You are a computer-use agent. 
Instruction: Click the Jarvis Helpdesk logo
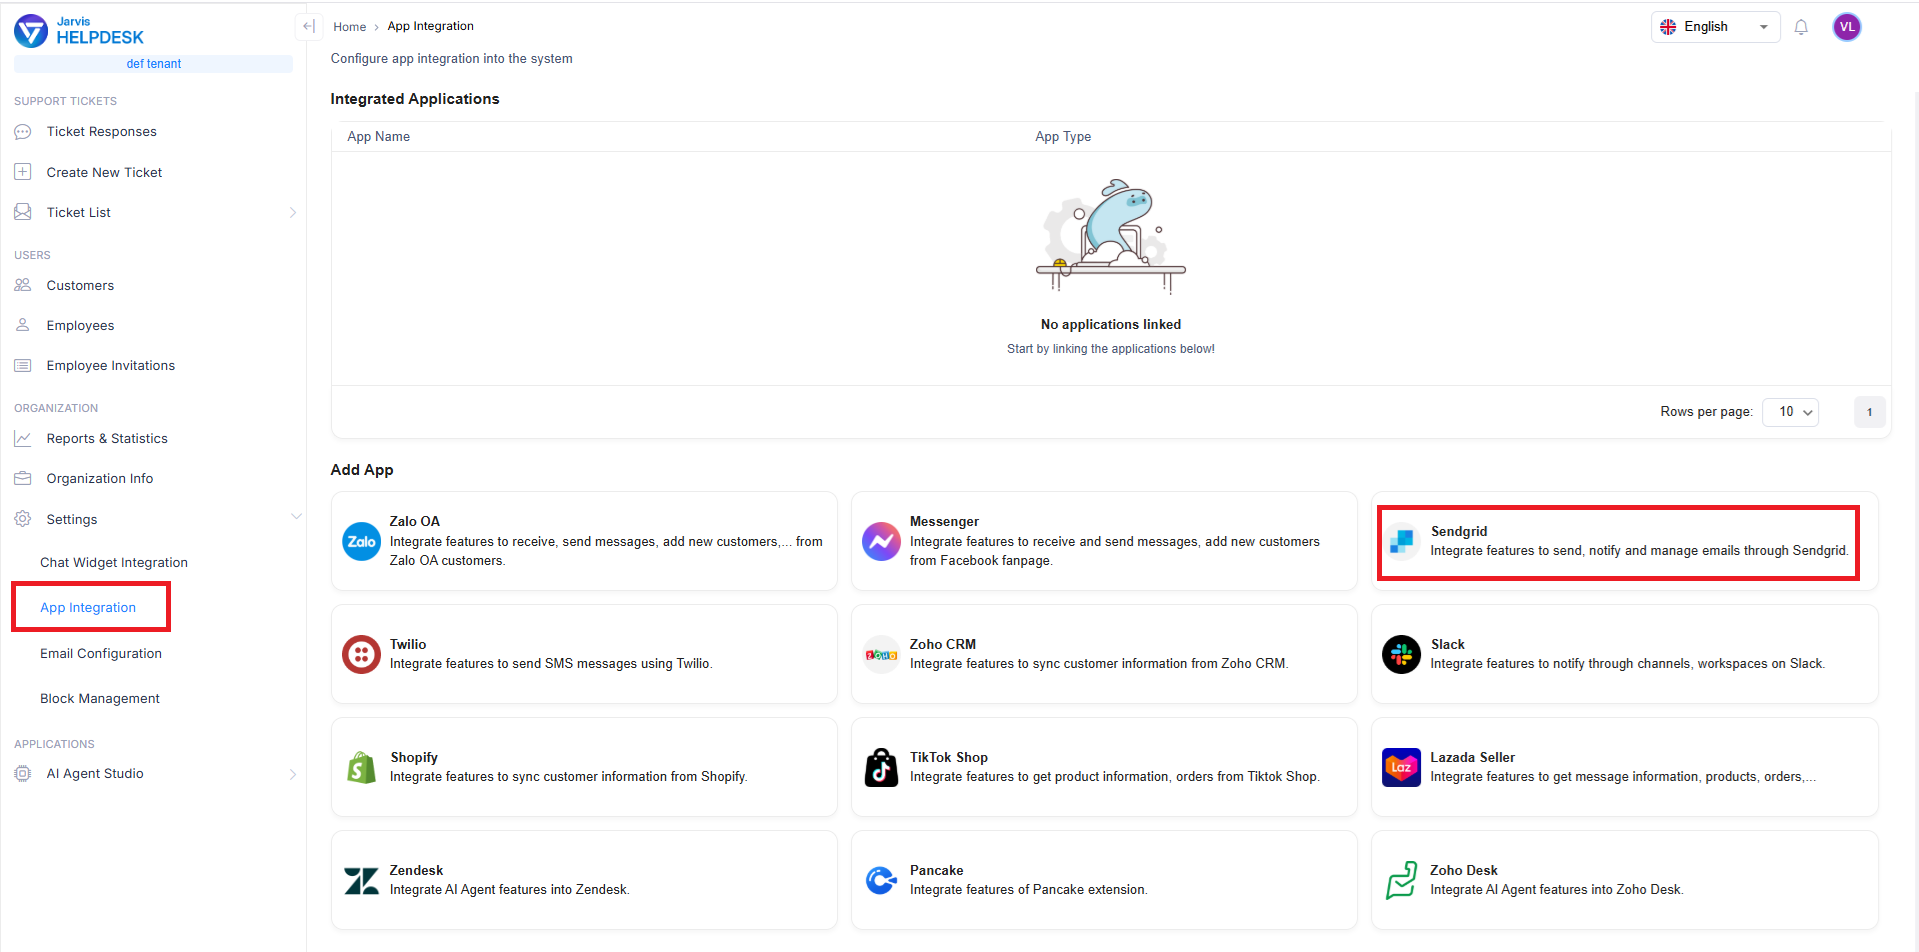point(79,31)
